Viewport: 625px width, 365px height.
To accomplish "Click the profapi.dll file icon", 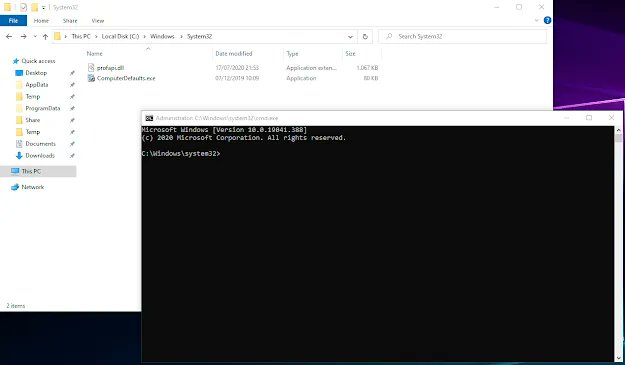I will tap(91, 68).
